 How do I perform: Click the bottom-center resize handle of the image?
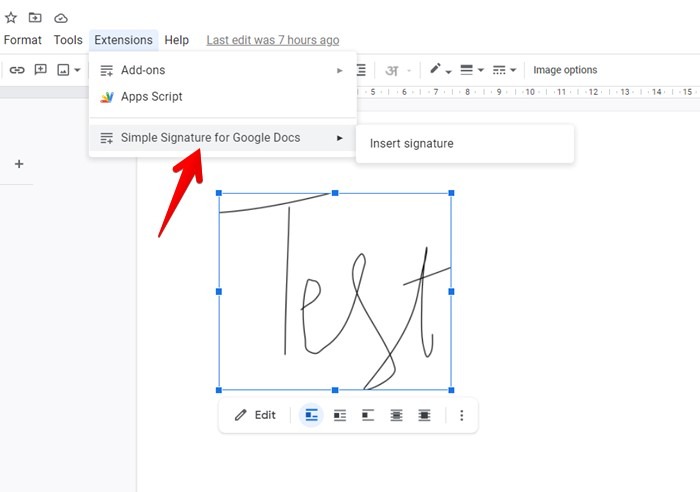tap(335, 390)
